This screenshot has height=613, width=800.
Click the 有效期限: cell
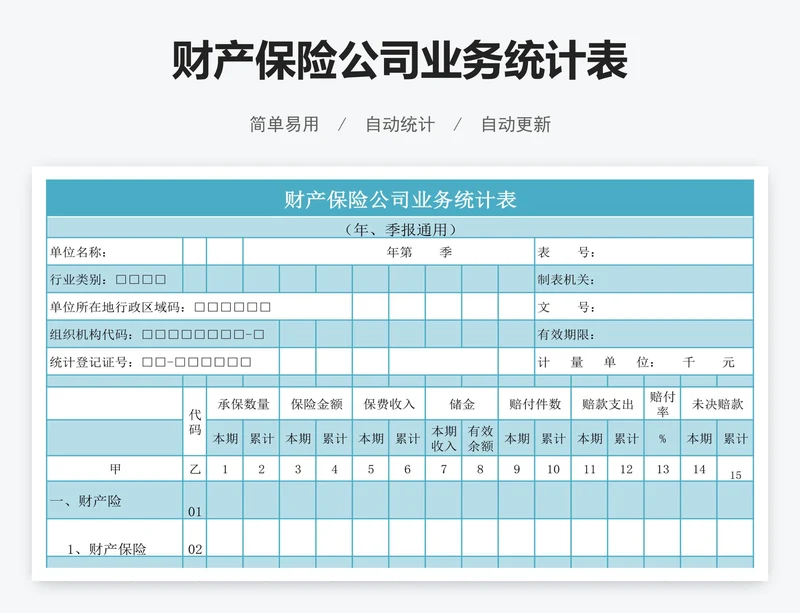644,334
